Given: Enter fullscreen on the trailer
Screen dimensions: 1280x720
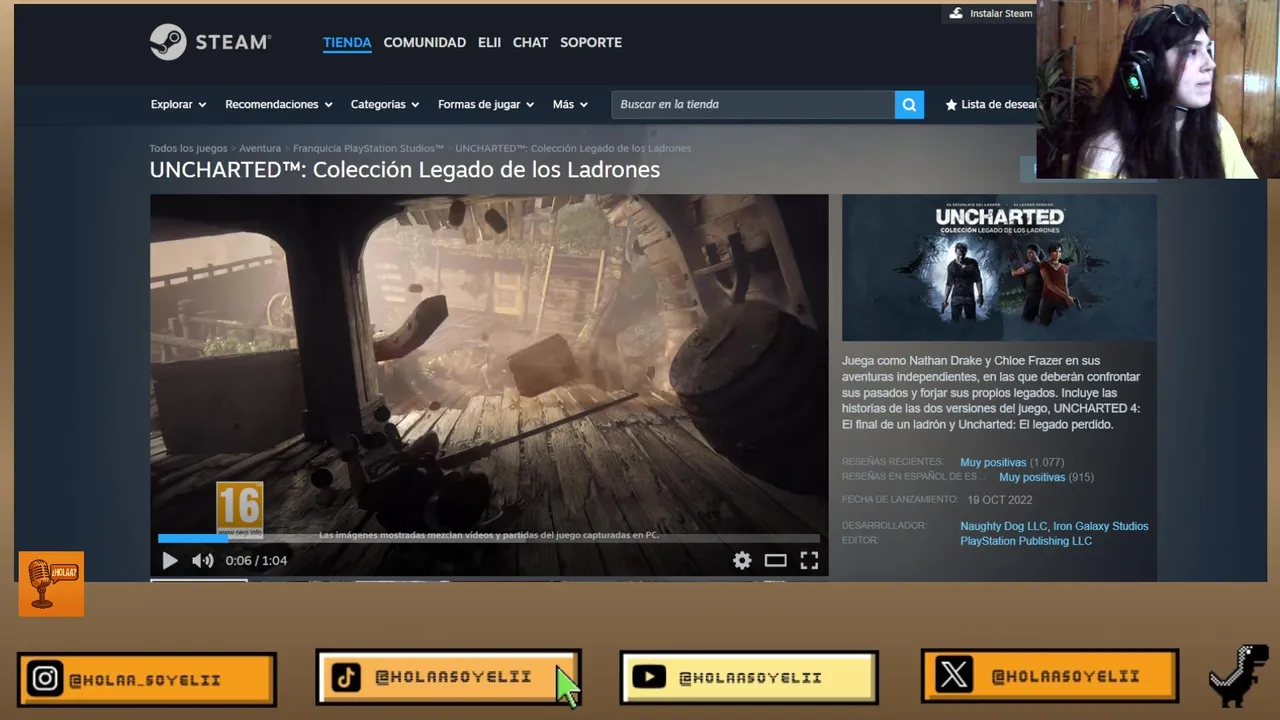Looking at the screenshot, I should coord(809,561).
